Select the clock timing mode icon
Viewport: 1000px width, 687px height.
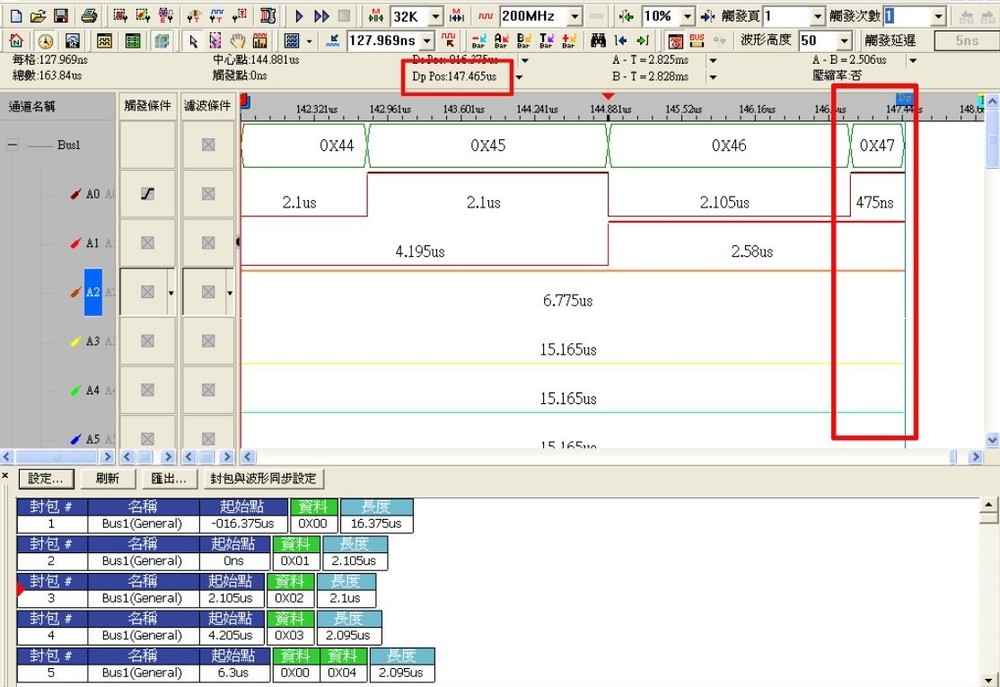point(45,41)
